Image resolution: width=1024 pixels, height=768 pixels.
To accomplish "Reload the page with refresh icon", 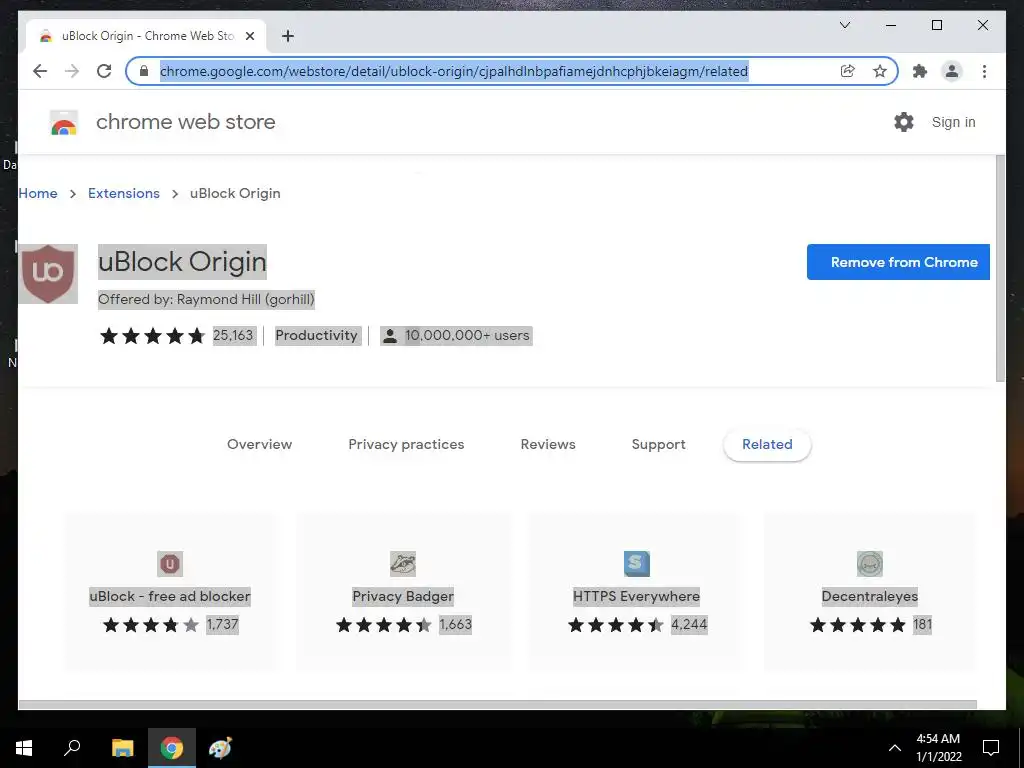I will click(104, 71).
